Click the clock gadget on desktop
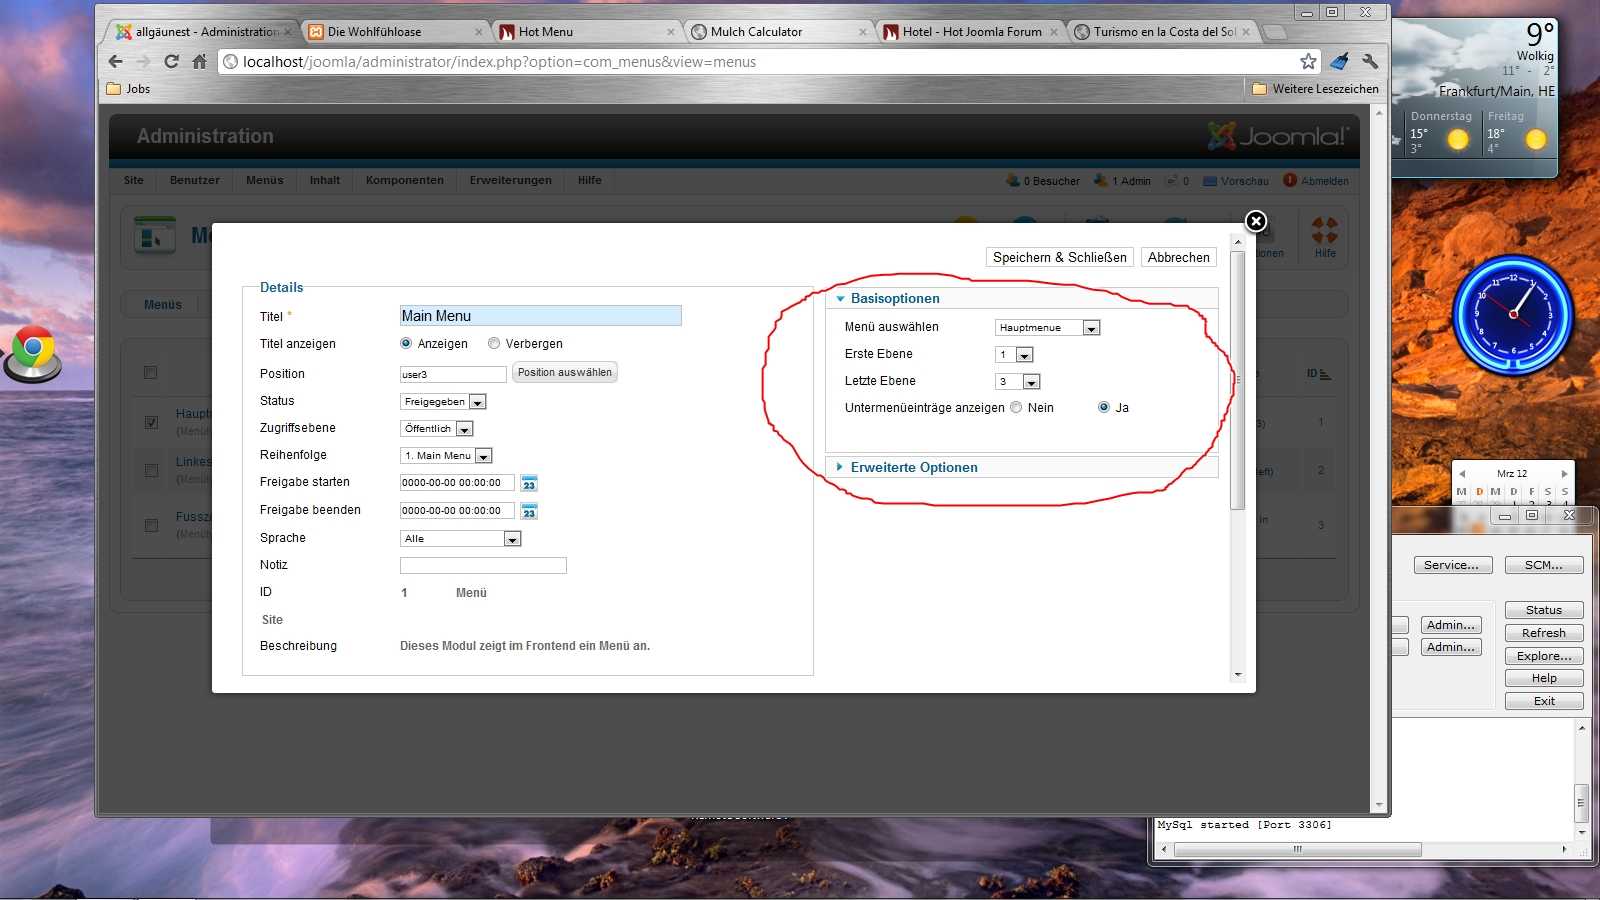1600x900 pixels. pyautogui.click(x=1513, y=314)
